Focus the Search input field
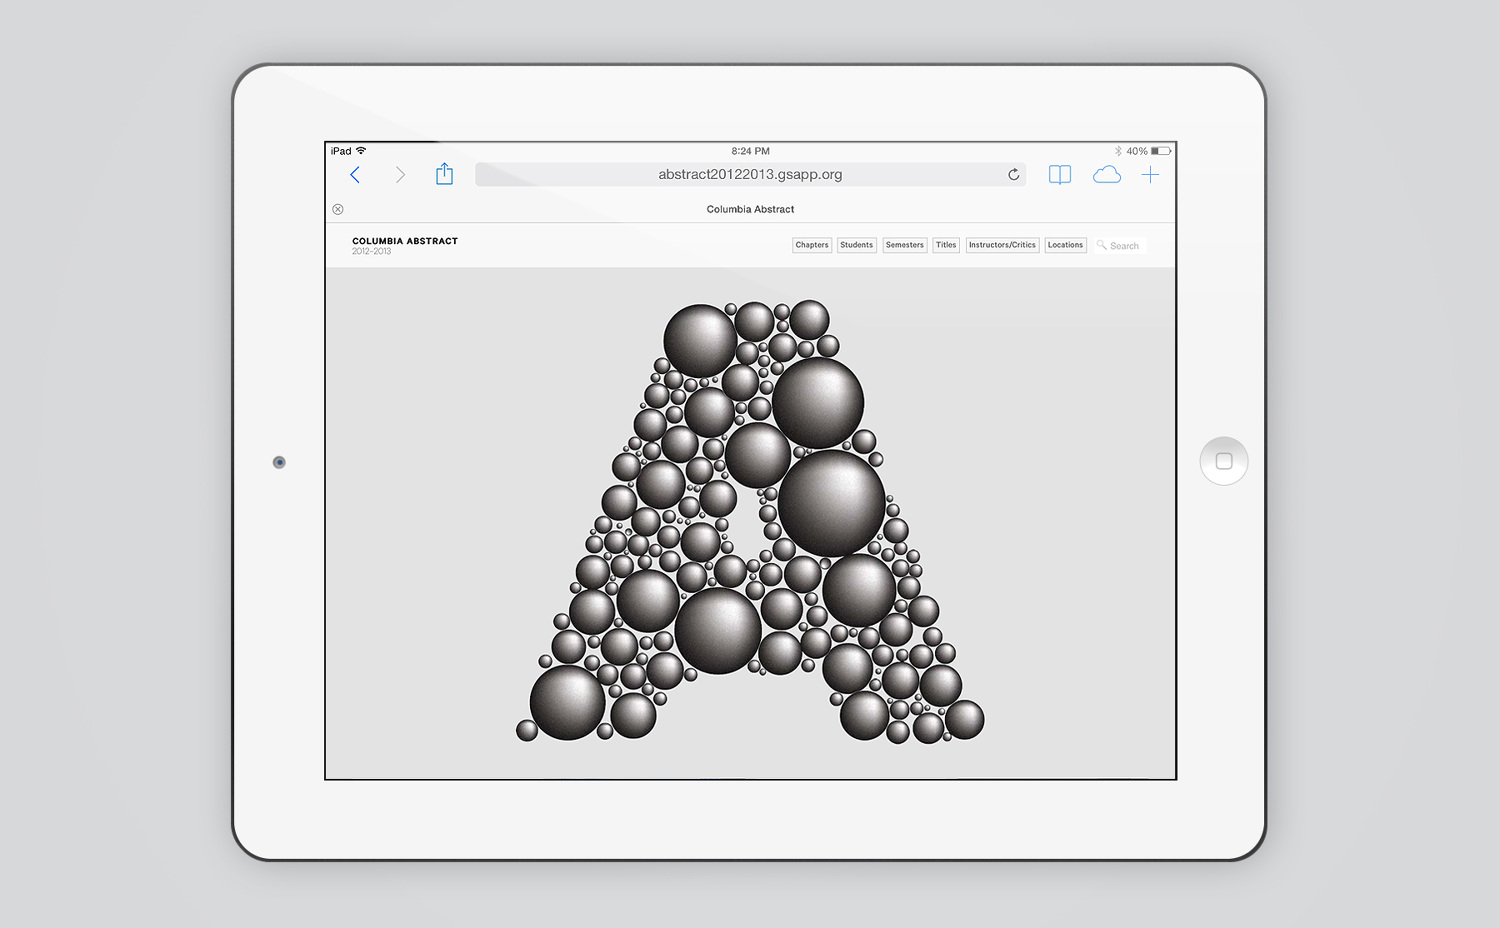 pyautogui.click(x=1126, y=246)
